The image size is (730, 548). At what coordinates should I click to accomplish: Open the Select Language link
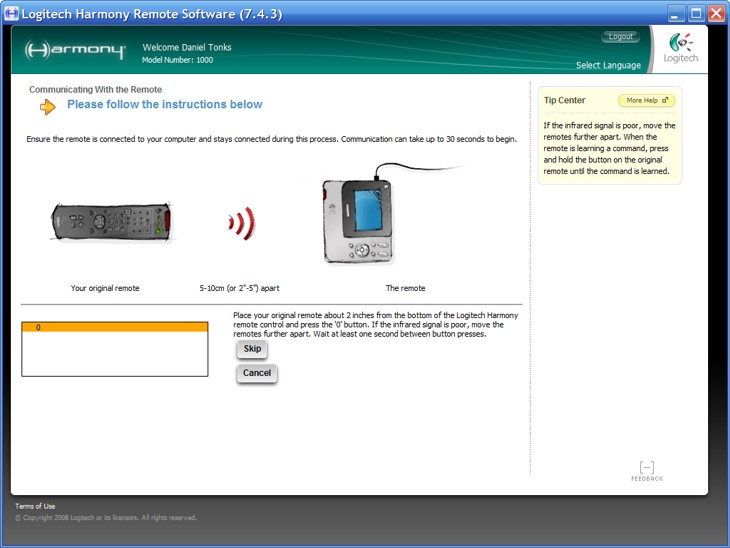tap(609, 65)
